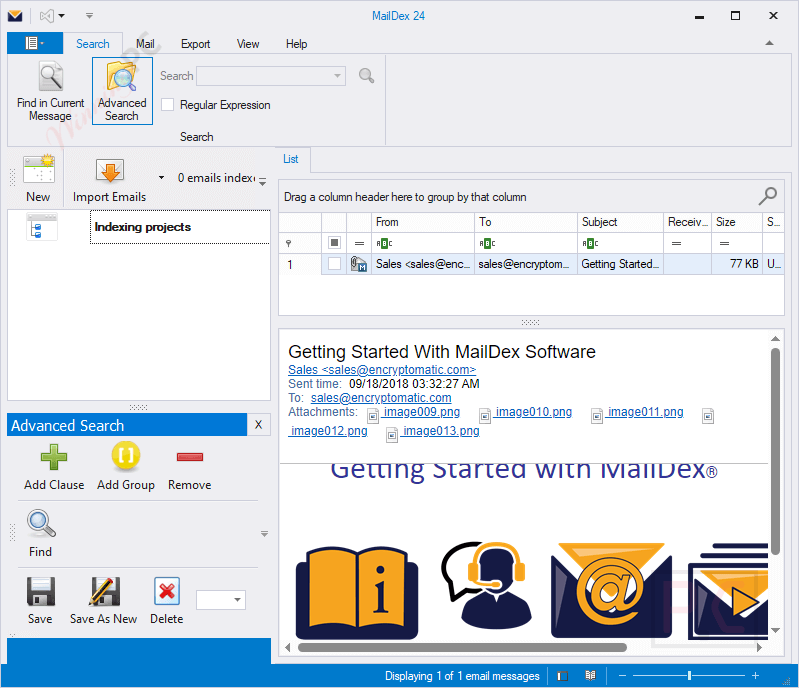Viewport: 799px width, 688px height.
Task: Open the From column filter operator
Action: 384,244
